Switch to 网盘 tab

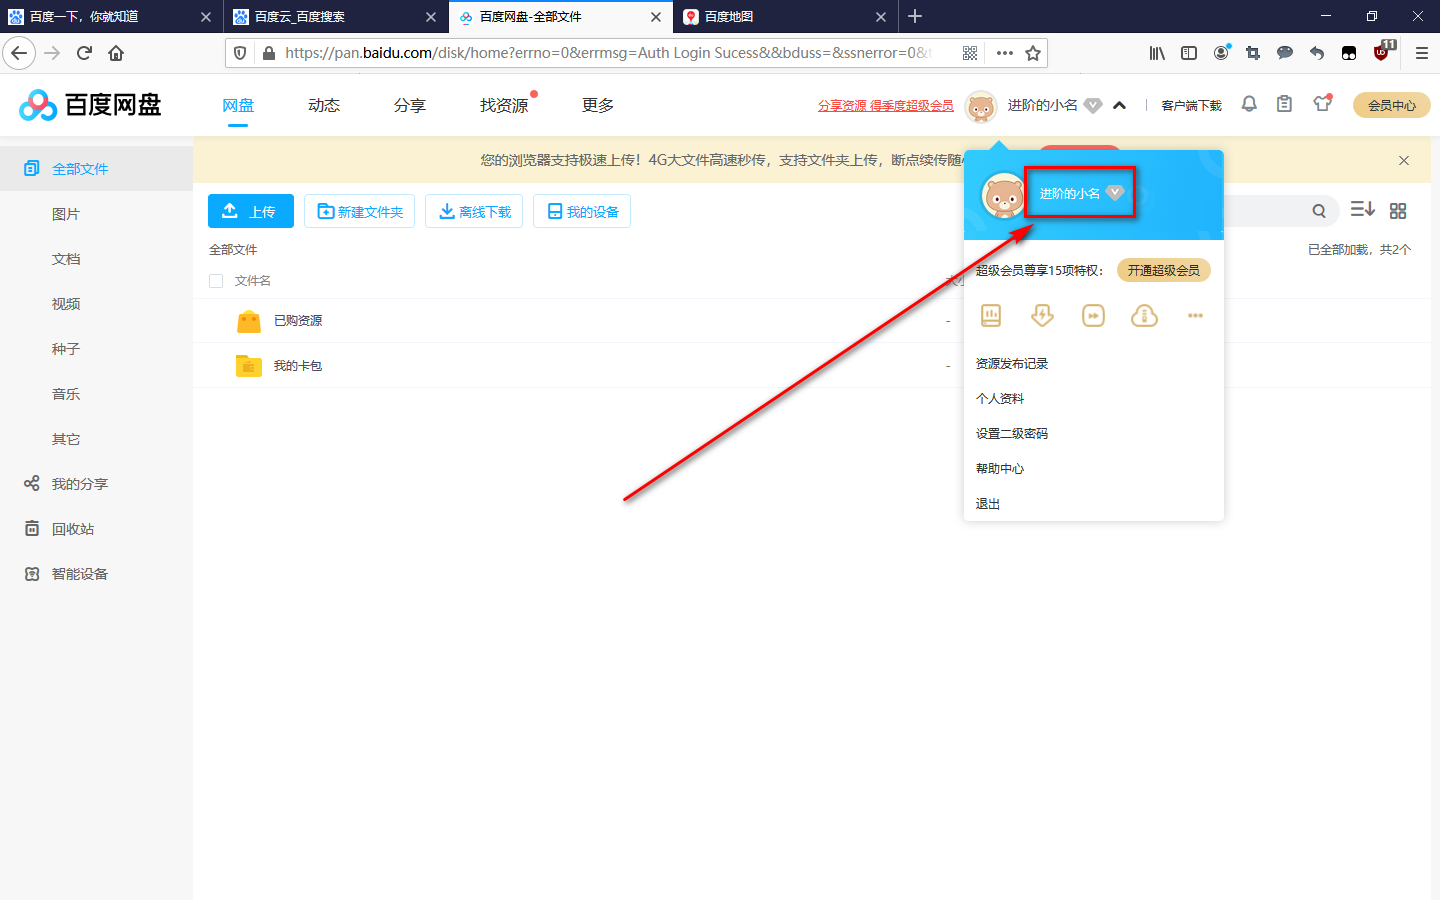pyautogui.click(x=238, y=105)
